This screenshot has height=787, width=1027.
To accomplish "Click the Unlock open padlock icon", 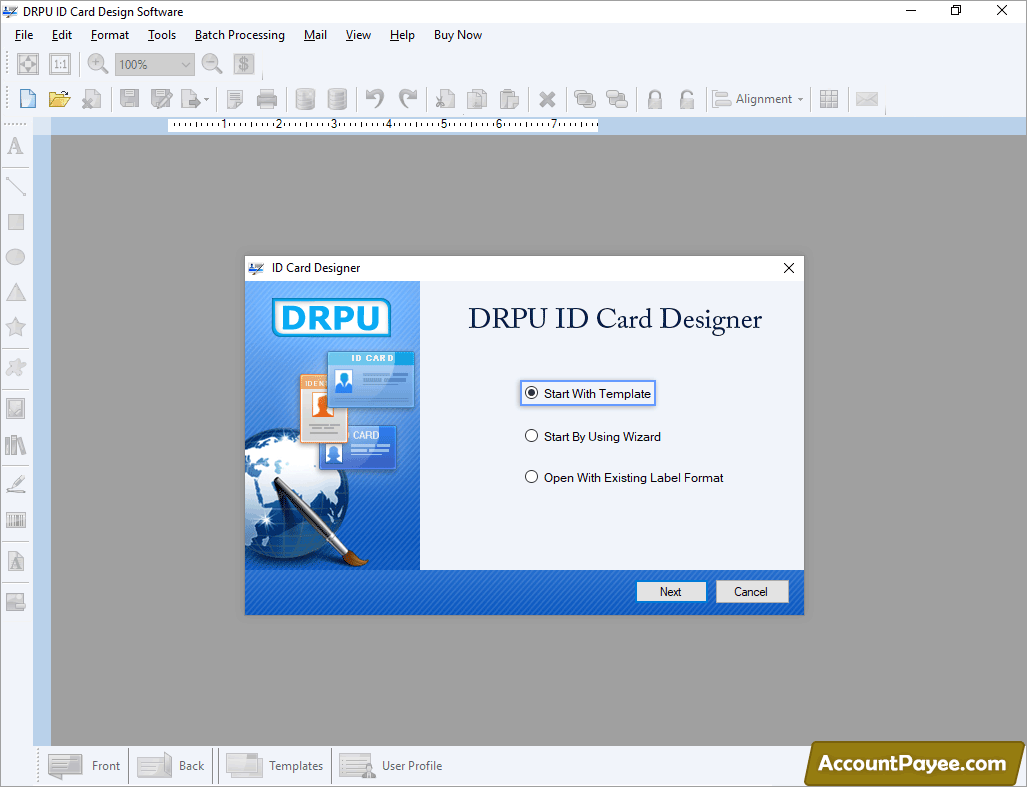I will (686, 99).
